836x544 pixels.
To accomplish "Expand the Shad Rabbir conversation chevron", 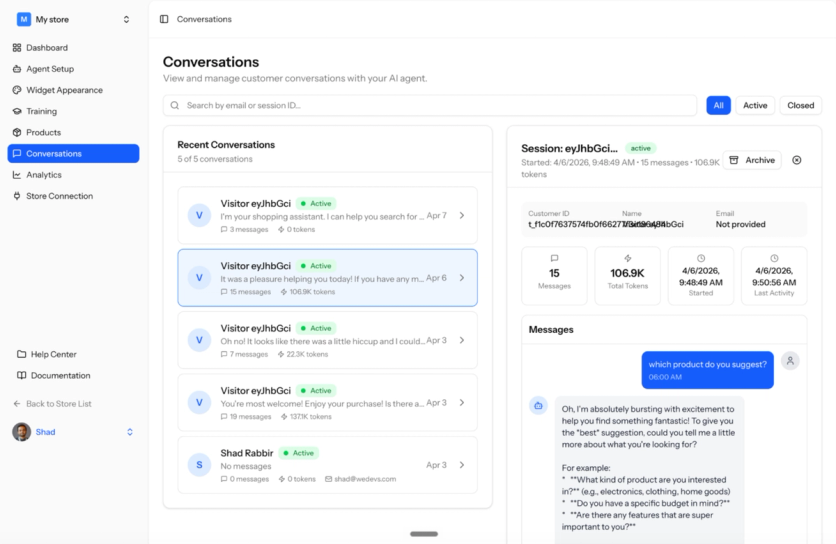I will 462,465.
